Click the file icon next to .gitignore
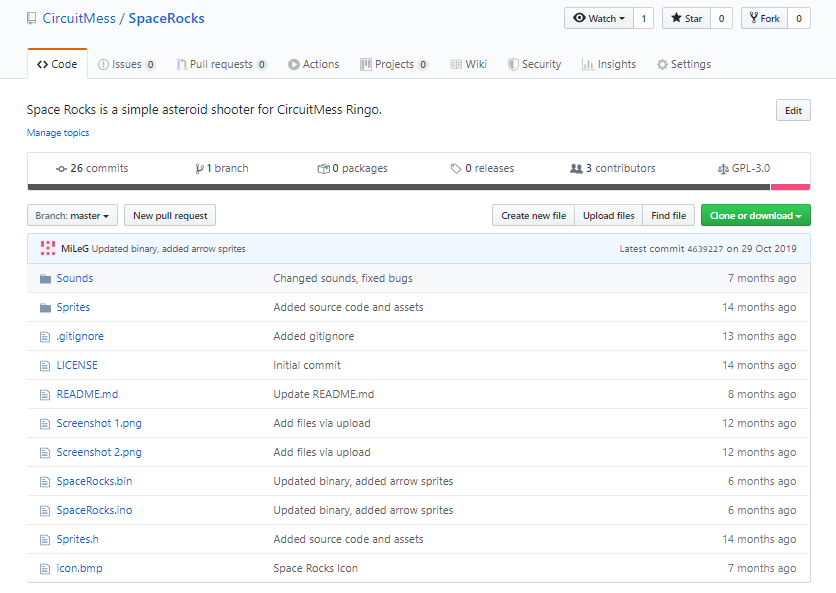This screenshot has height=593, width=836. [x=45, y=336]
